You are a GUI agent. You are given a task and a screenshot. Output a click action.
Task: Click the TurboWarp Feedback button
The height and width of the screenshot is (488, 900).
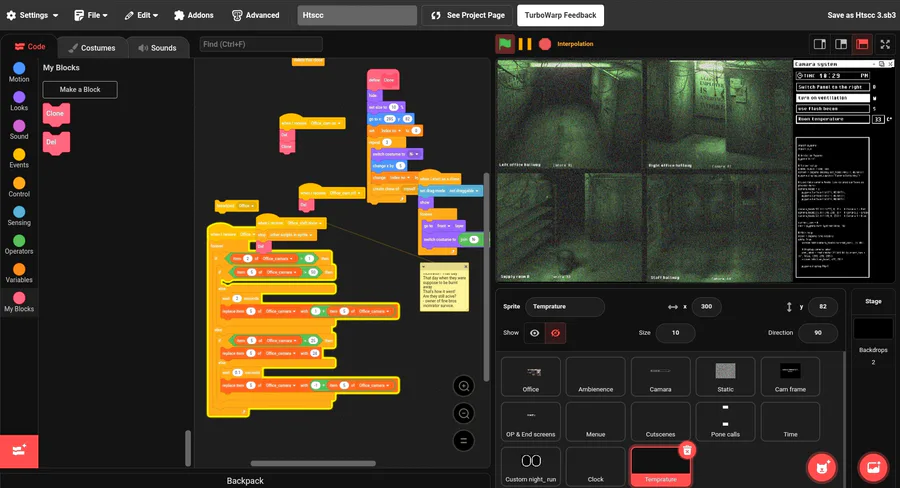click(x=560, y=16)
